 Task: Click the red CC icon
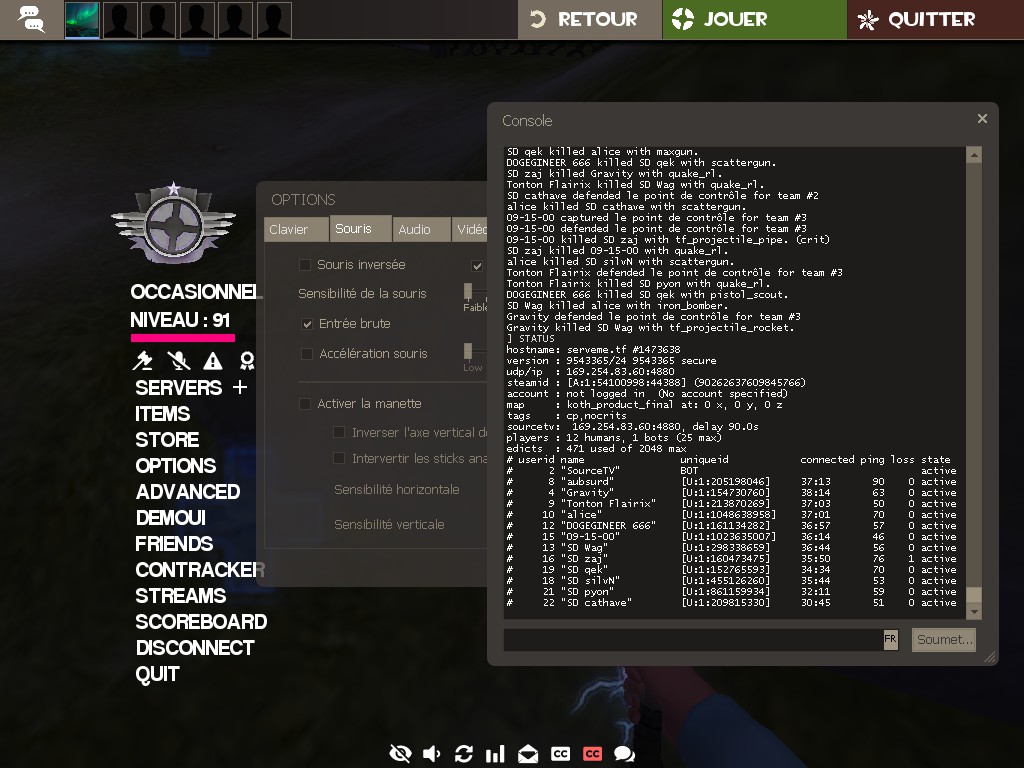(x=593, y=753)
